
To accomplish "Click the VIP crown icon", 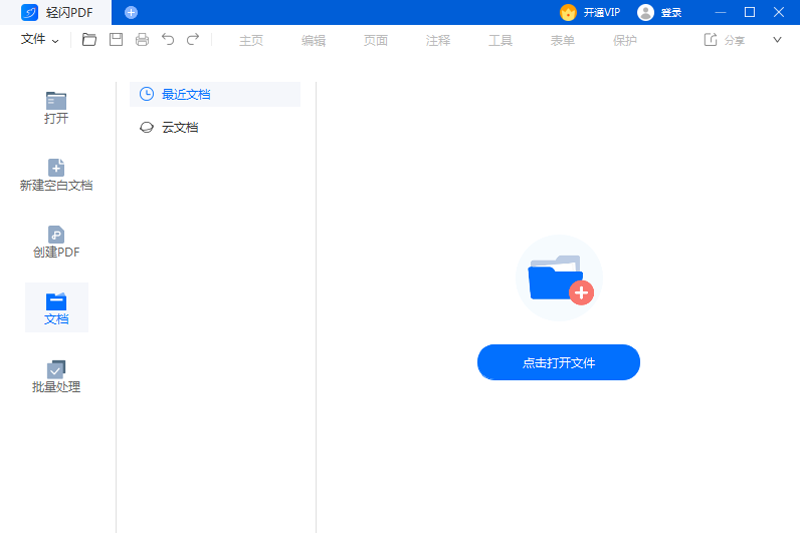I will point(568,12).
